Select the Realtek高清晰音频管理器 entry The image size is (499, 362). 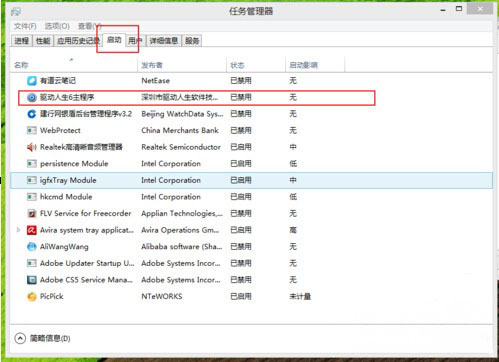(x=81, y=147)
